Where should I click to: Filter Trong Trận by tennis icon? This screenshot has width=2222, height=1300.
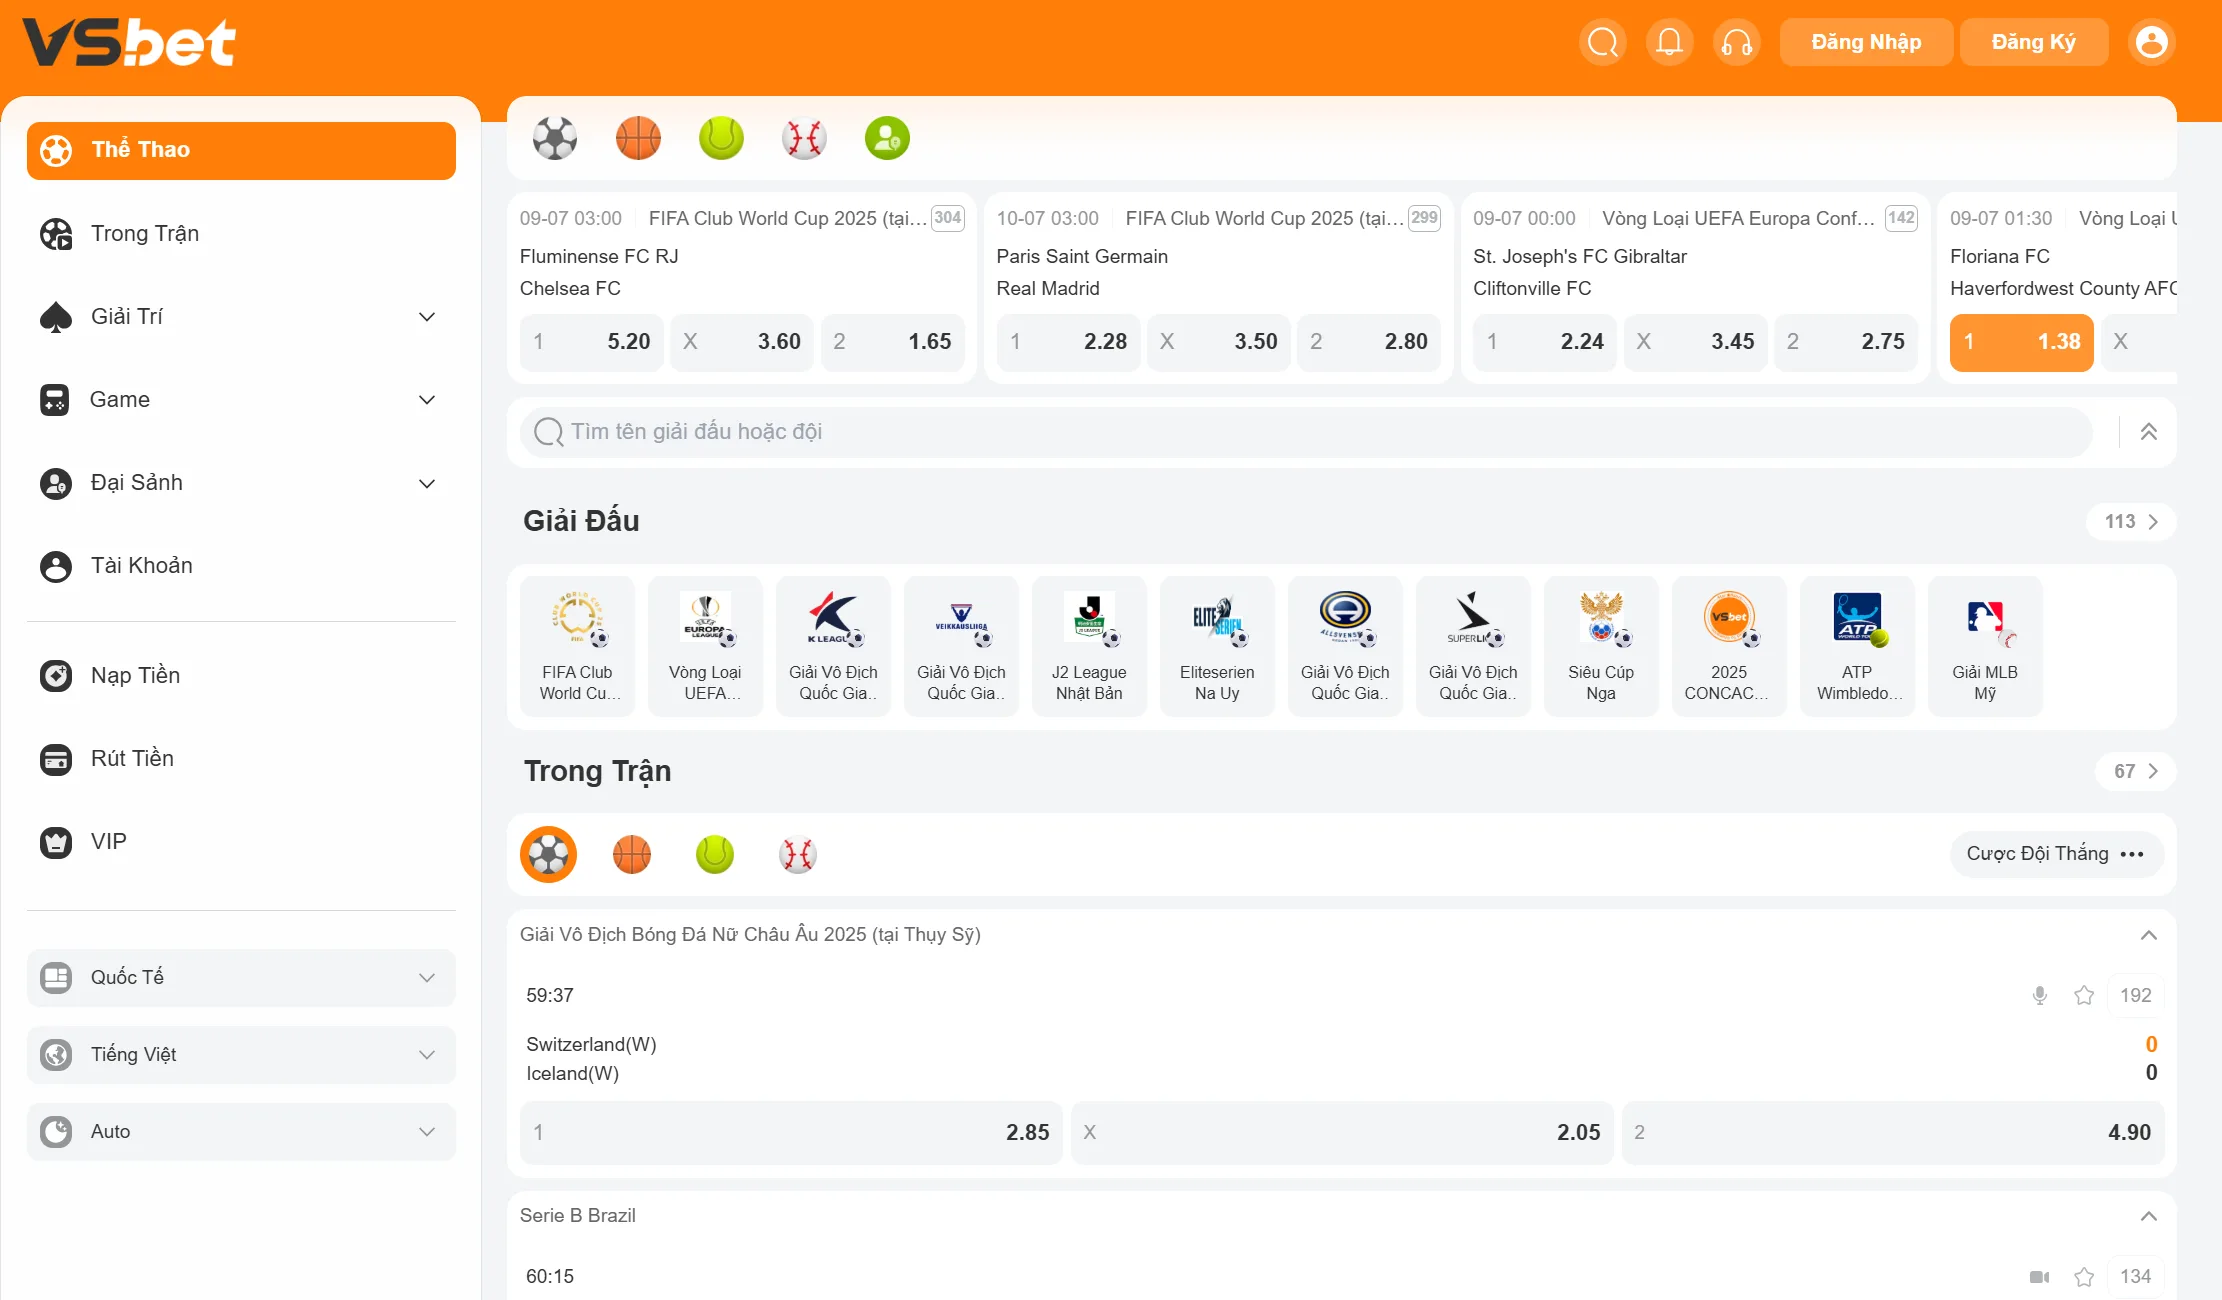click(x=715, y=854)
